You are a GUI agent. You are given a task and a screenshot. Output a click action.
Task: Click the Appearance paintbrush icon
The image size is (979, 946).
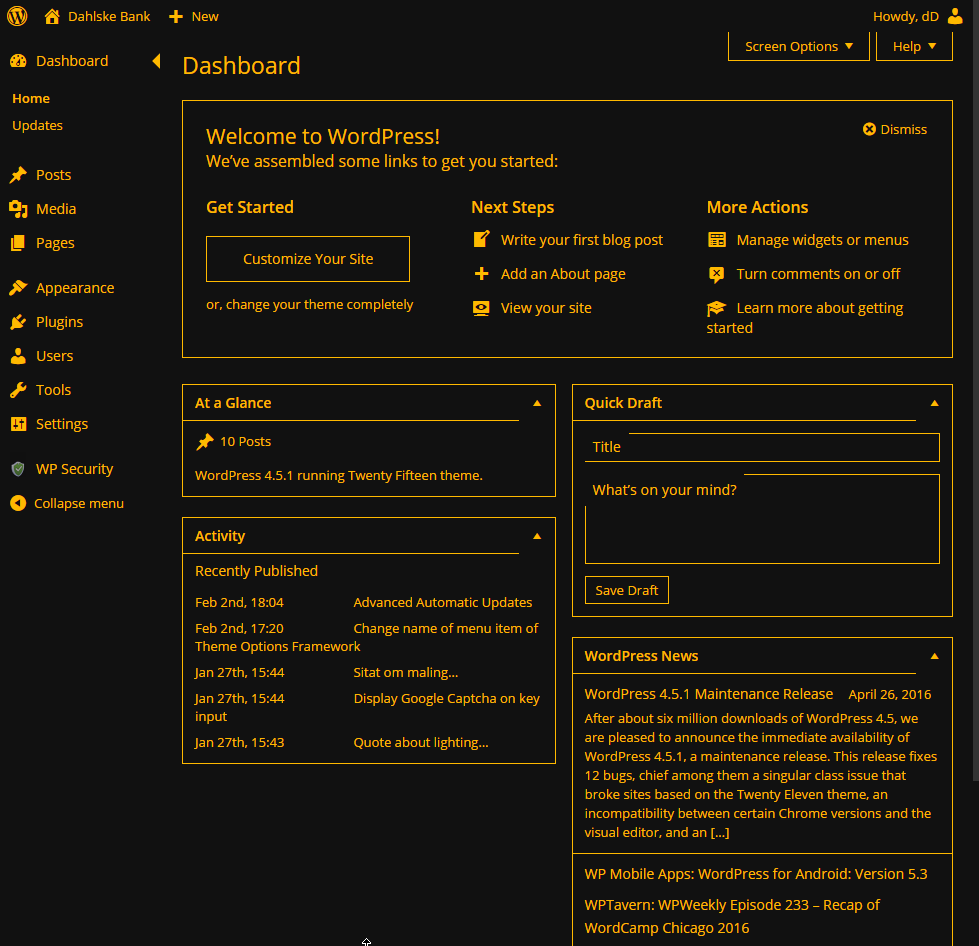pyautogui.click(x=18, y=288)
